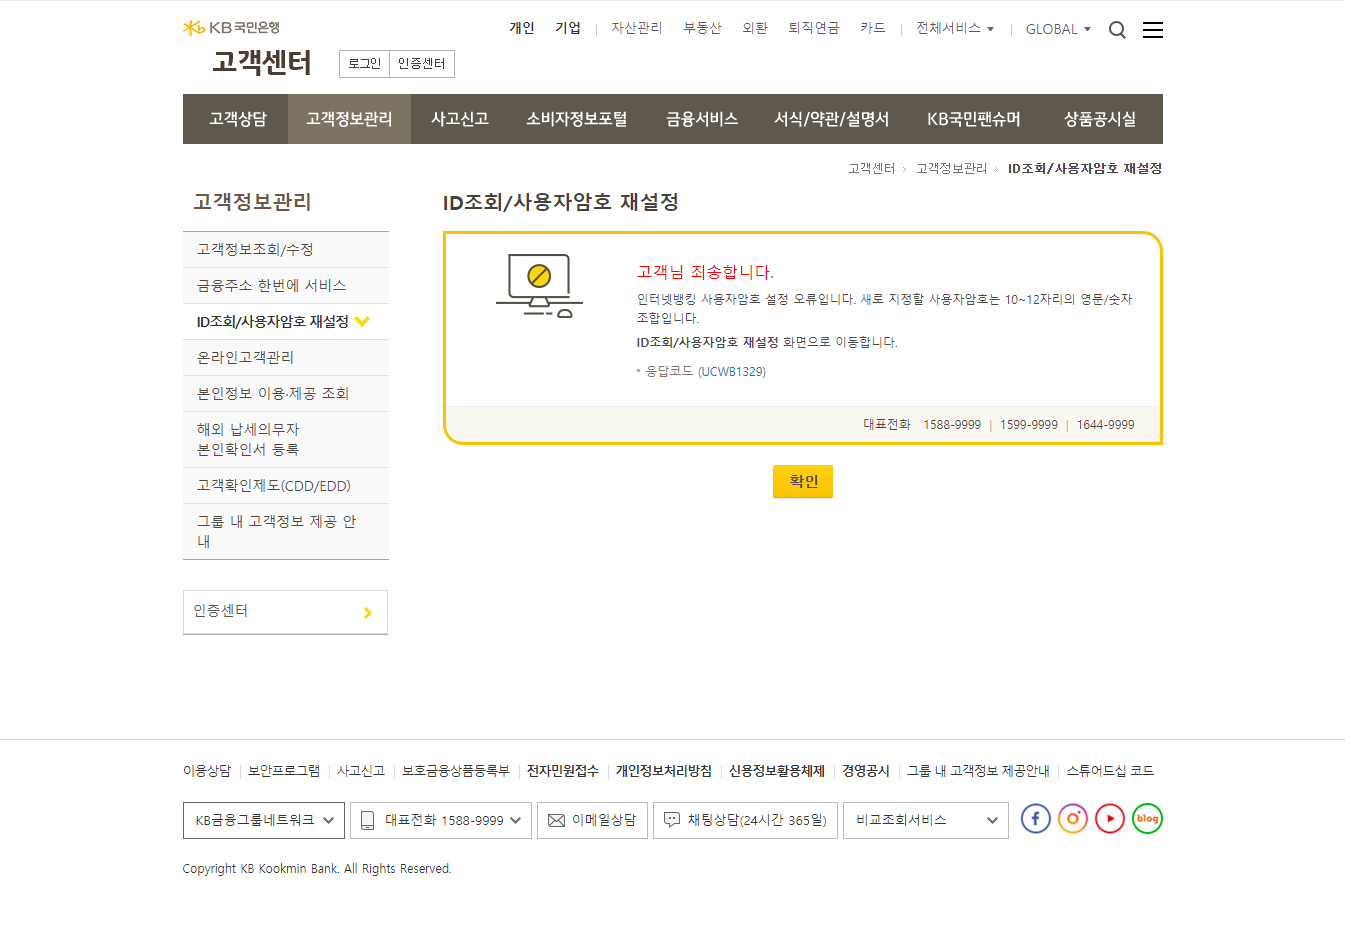The image size is (1345, 941).
Task: Open 개인정보처리방침 footer link
Action: [x=664, y=771]
